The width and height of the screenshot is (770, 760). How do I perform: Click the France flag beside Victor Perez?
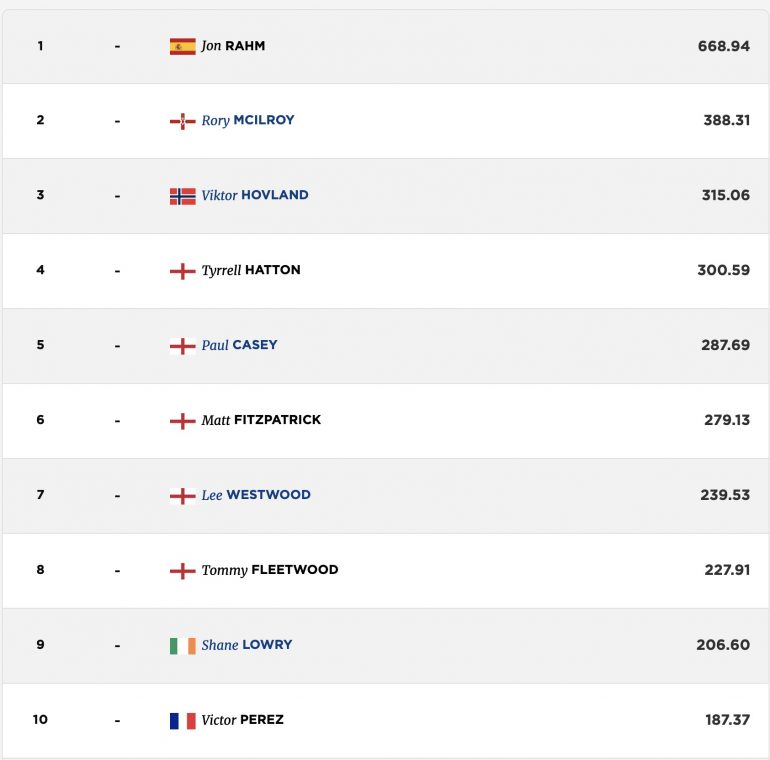pos(183,721)
